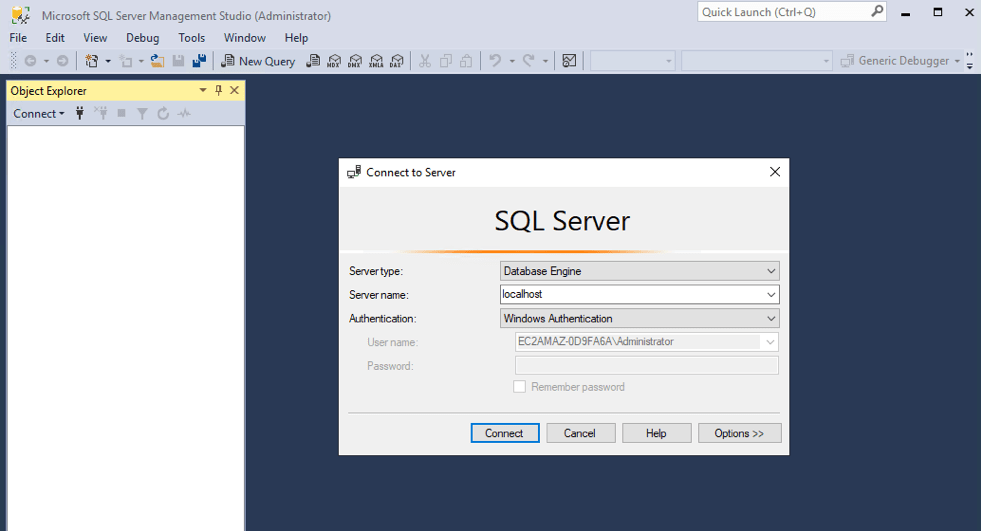Click the Open File folder icon

(157, 61)
